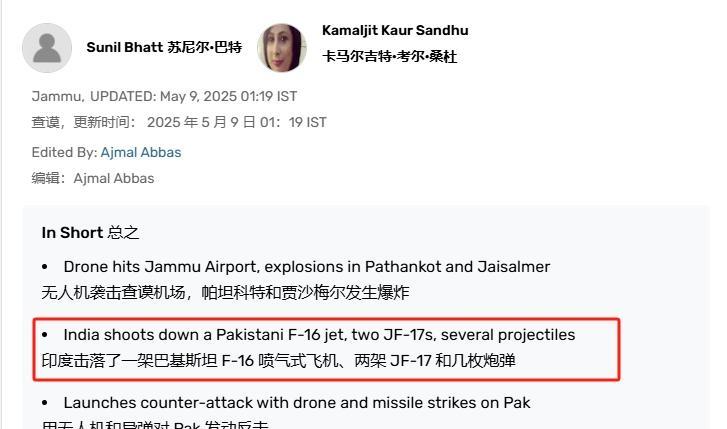The width and height of the screenshot is (727, 429).
Task: Click the 印度击落了一架巴基斯坦 F-16 translation
Action: pos(278,361)
